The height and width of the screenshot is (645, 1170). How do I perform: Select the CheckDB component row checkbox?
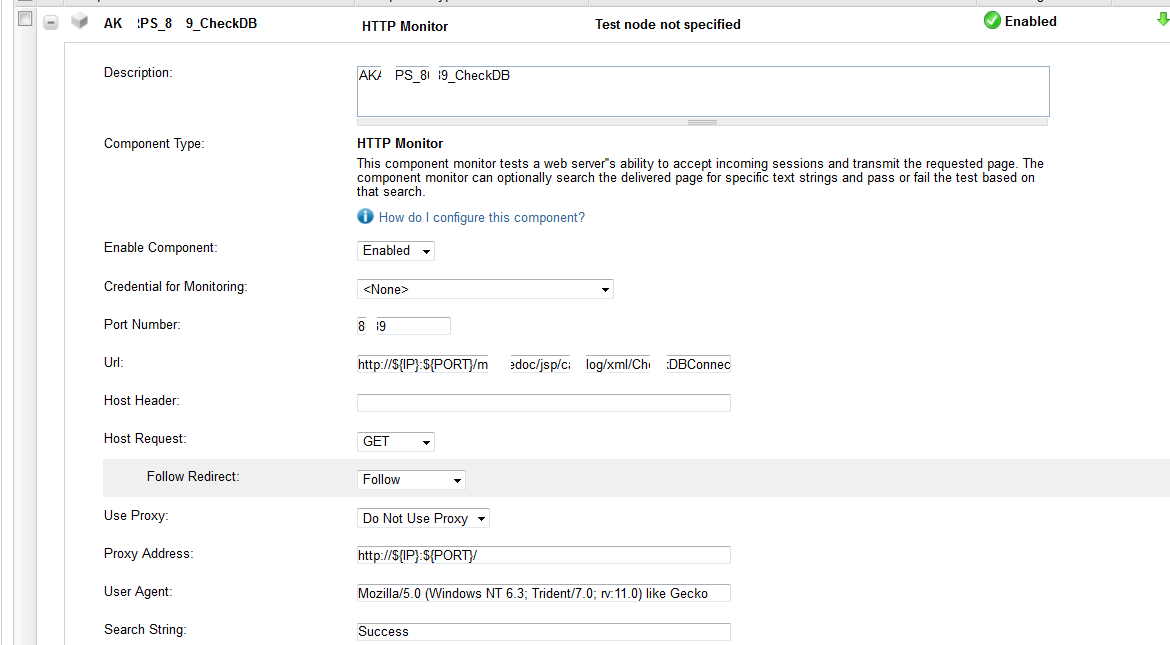pyautogui.click(x=25, y=19)
